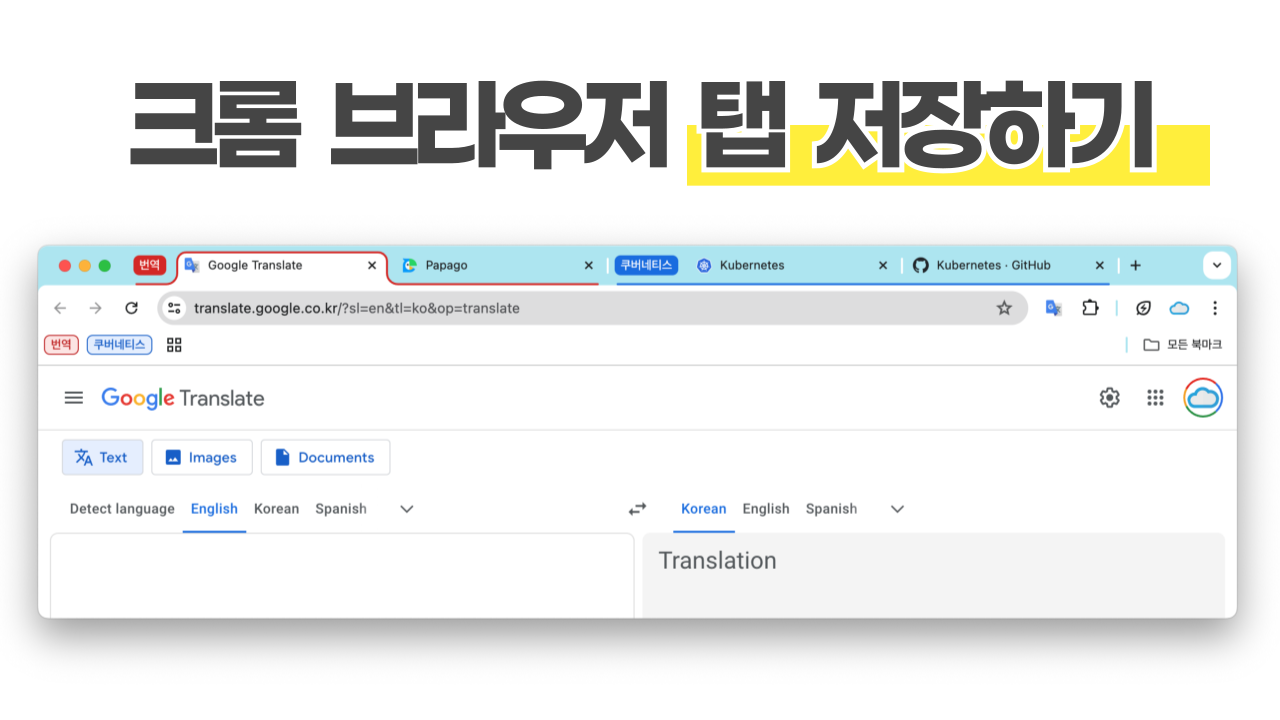This screenshot has height=720, width=1280.
Task: Open site information icon in address bar
Action: click(x=175, y=308)
